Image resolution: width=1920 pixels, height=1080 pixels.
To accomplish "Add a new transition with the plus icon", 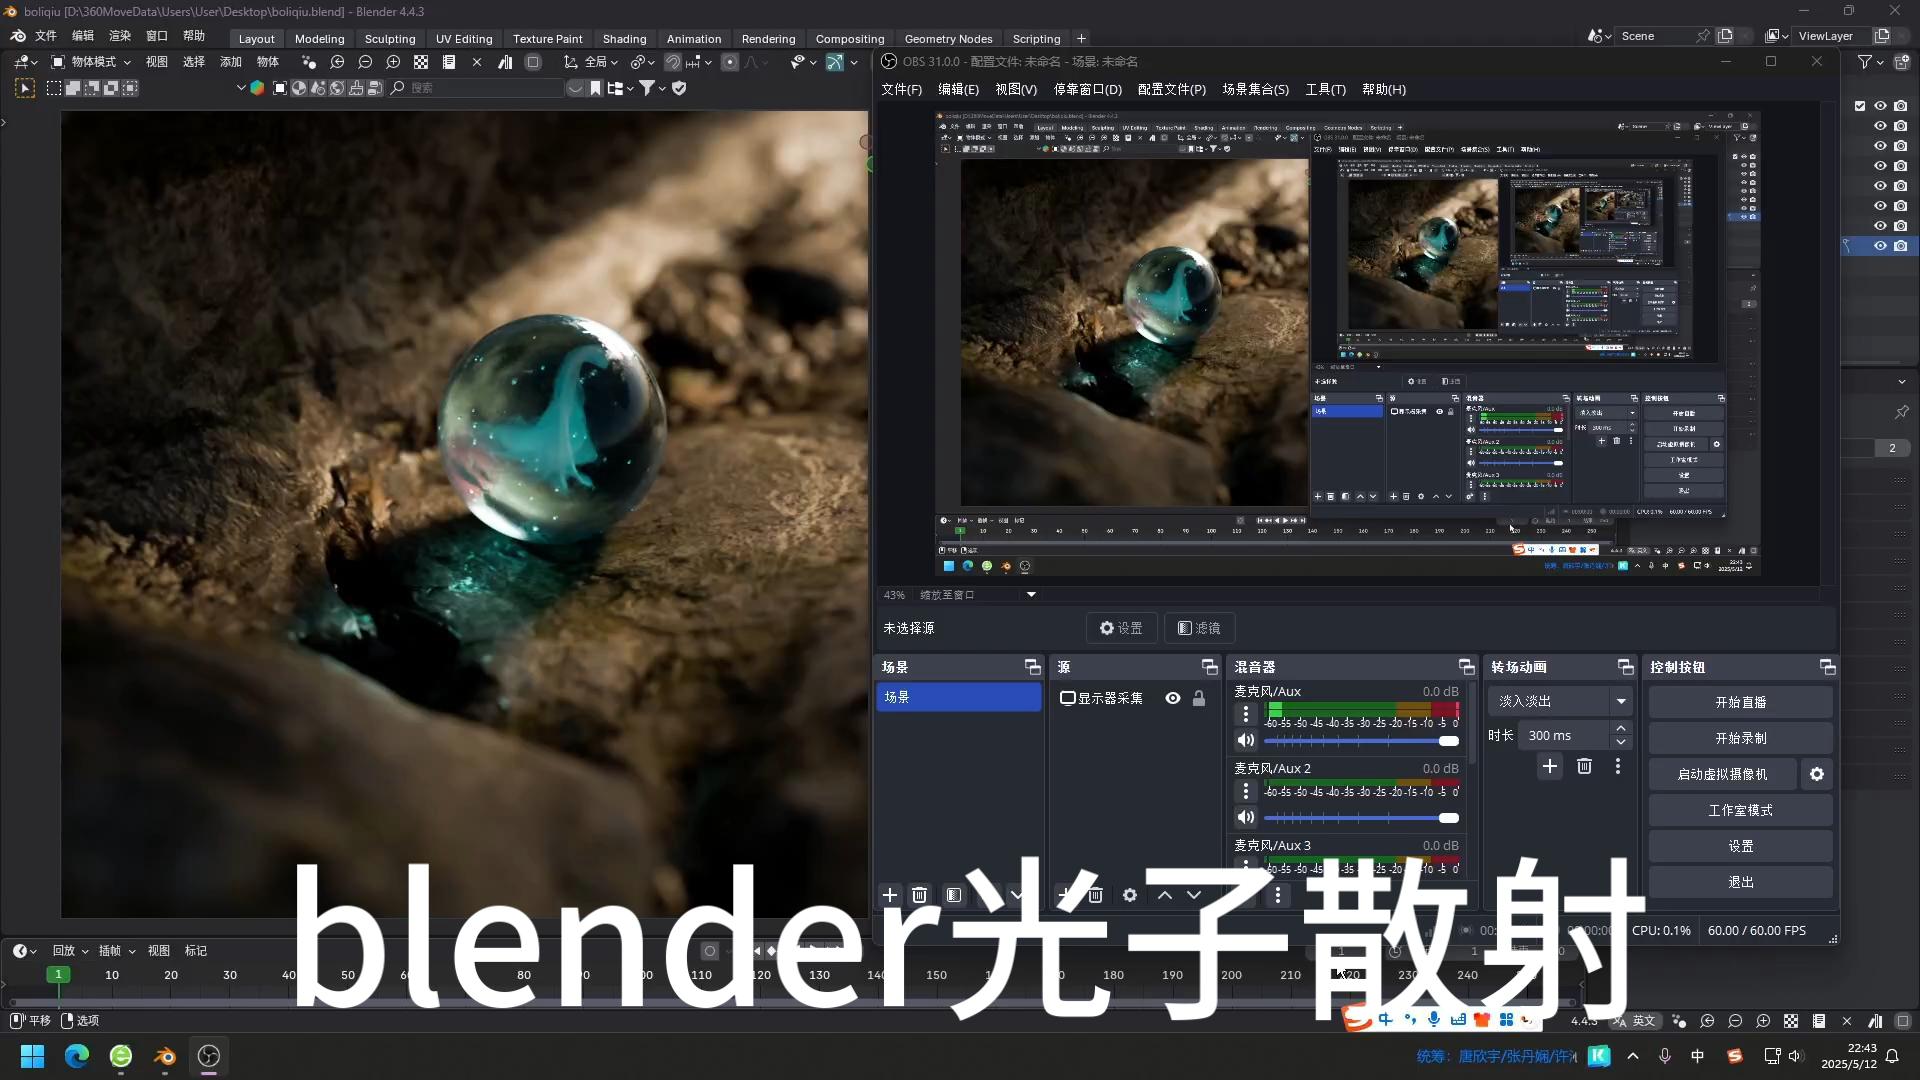I will 1550,766.
